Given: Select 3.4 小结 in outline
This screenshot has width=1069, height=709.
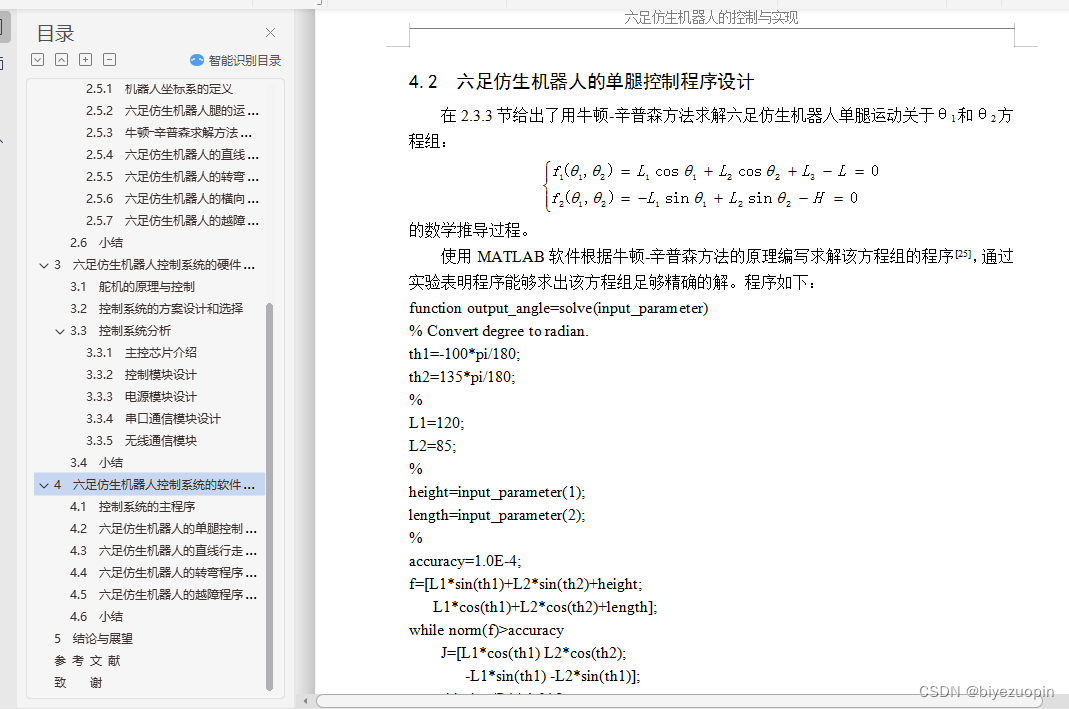Looking at the screenshot, I should pyautogui.click(x=96, y=462).
